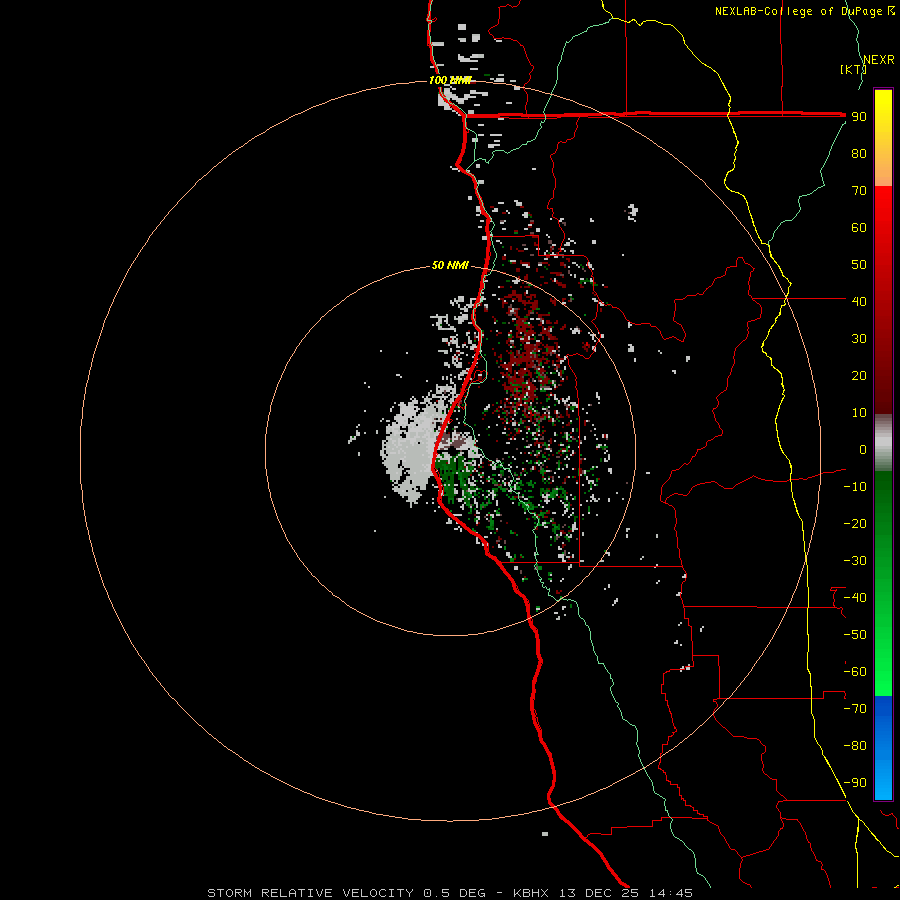Click the -50 value on velocity scale

tap(855, 634)
